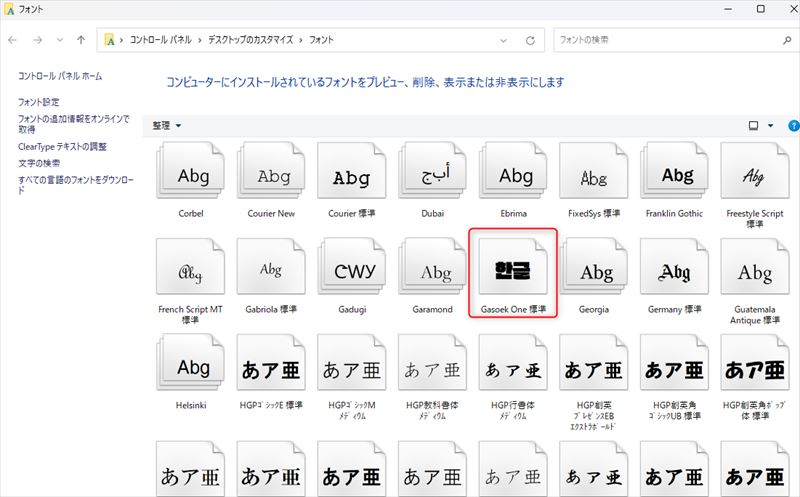The width and height of the screenshot is (800, 497).
Task: Select the HGP創英プレゼンスEB font icon
Action: (x=593, y=362)
